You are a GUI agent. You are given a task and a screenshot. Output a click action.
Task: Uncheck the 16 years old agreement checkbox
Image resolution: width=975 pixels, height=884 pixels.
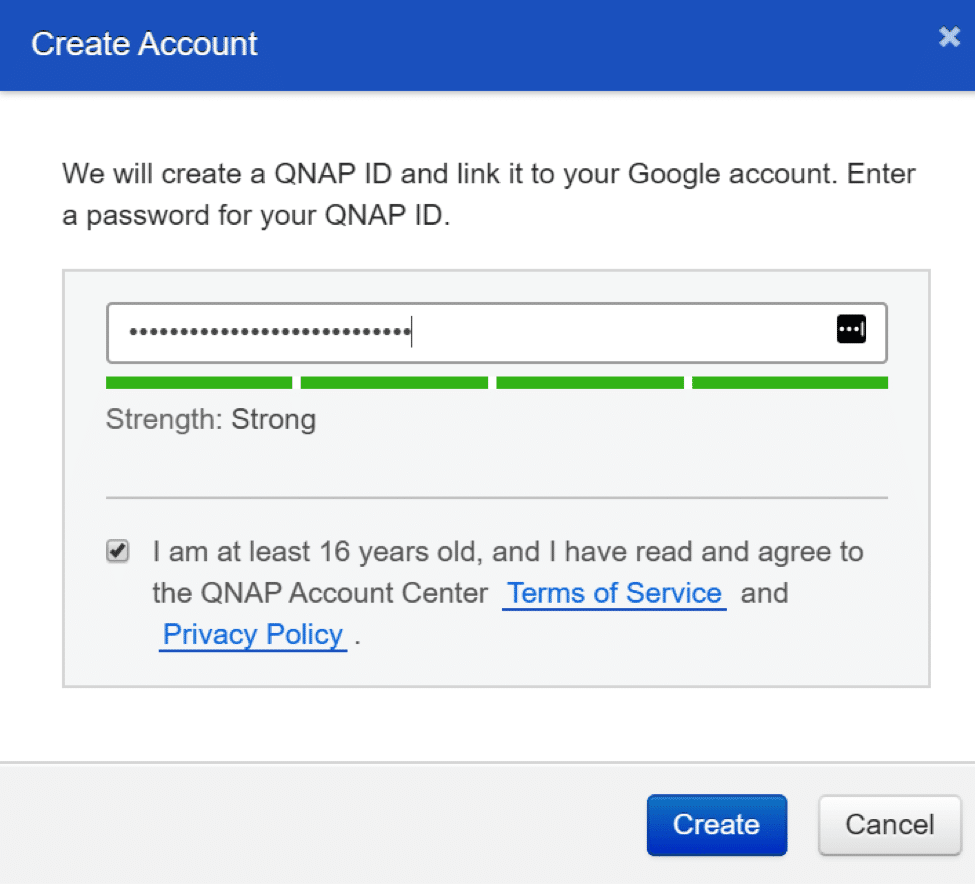tap(118, 551)
